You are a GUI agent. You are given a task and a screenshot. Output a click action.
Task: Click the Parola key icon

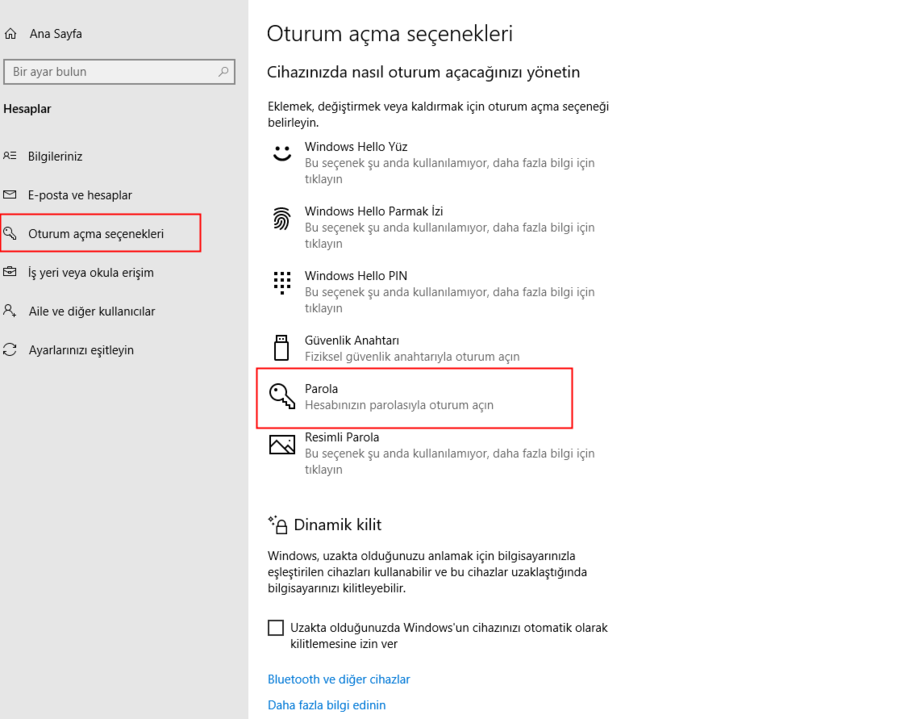(282, 397)
